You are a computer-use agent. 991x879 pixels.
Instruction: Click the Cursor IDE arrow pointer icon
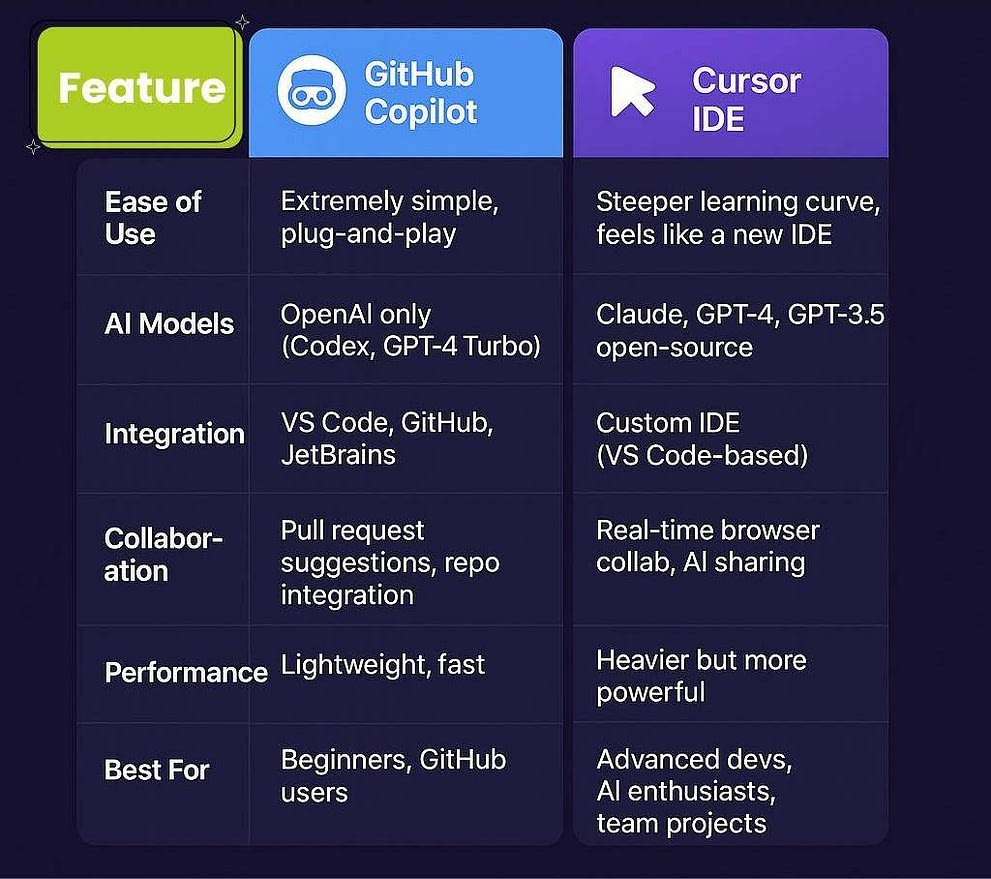(x=633, y=92)
